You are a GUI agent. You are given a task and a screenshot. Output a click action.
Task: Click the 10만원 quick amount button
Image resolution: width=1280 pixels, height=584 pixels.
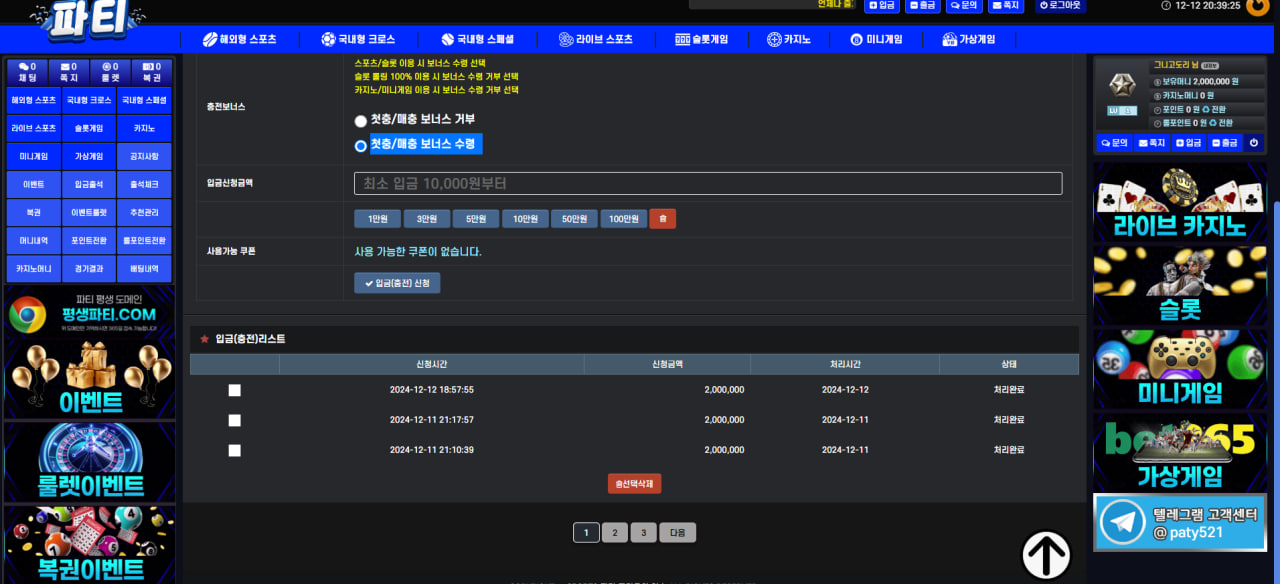(525, 219)
